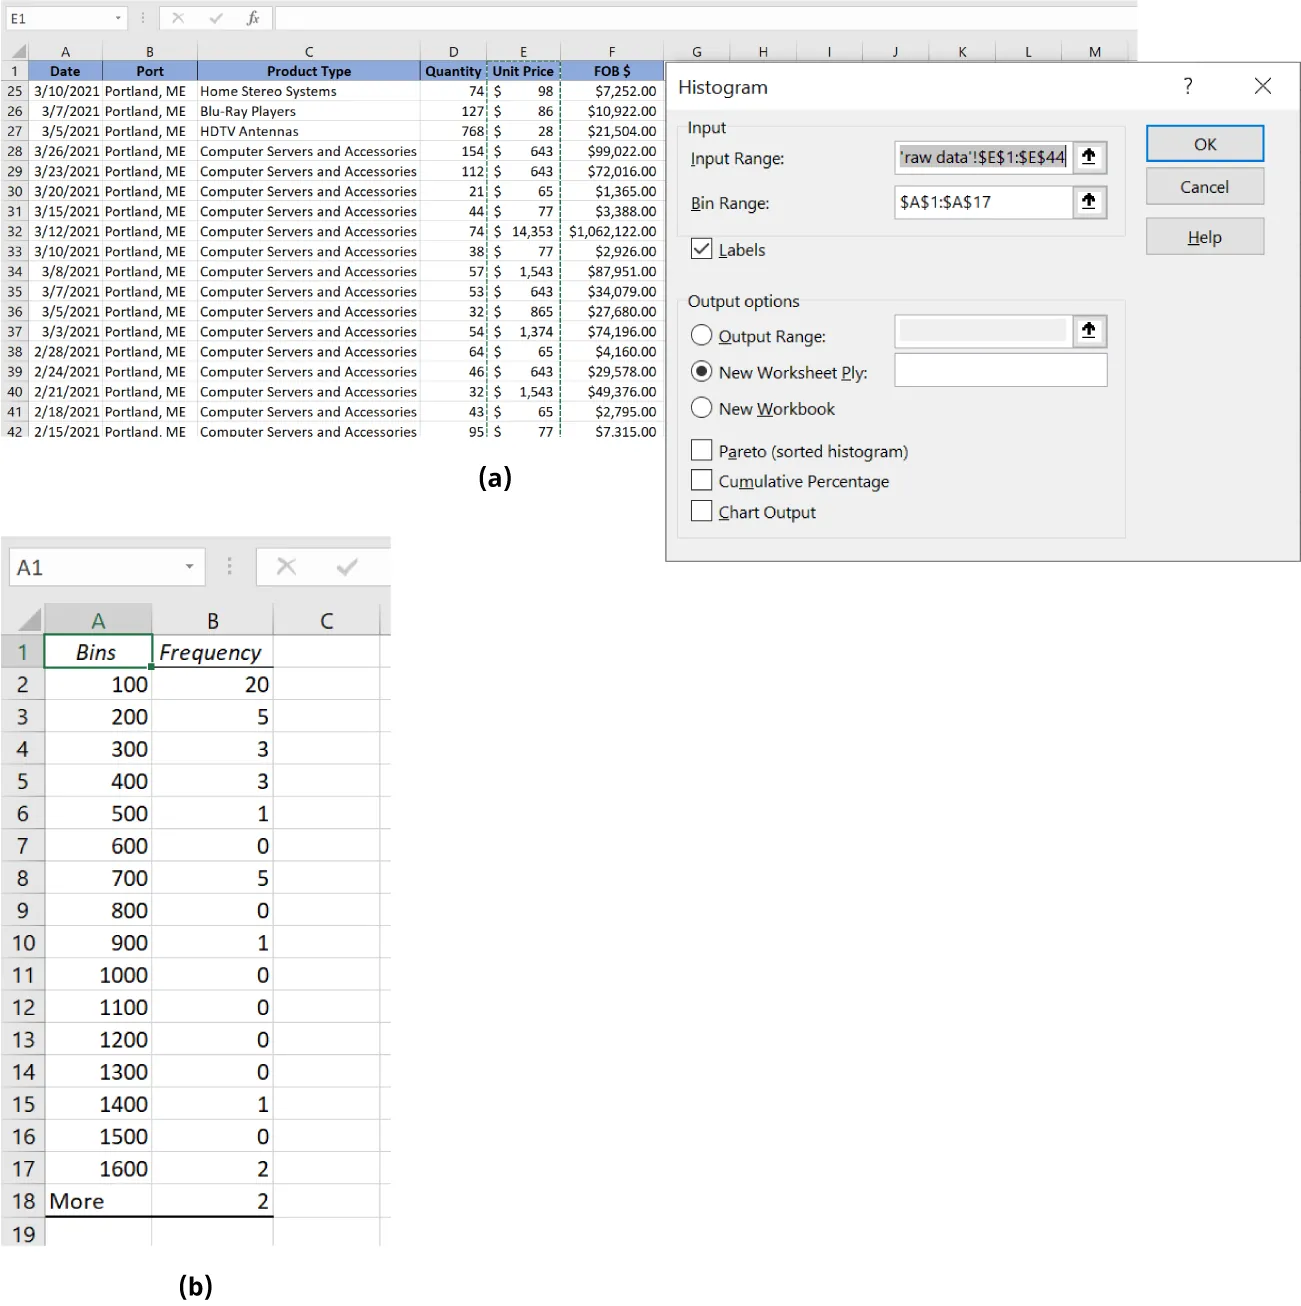
Task: Select the New Workbook radio button
Action: (x=701, y=408)
